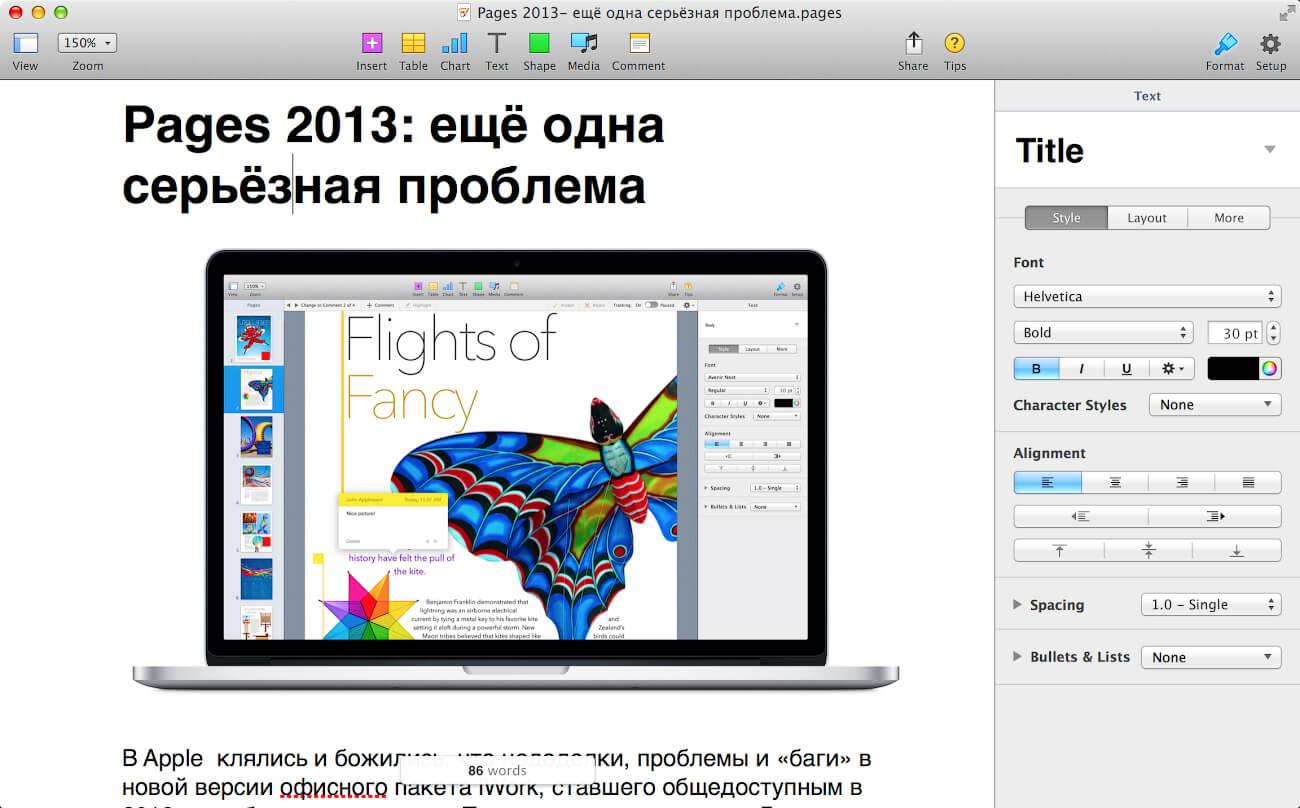
Task: Open the Media browser icon
Action: point(584,43)
